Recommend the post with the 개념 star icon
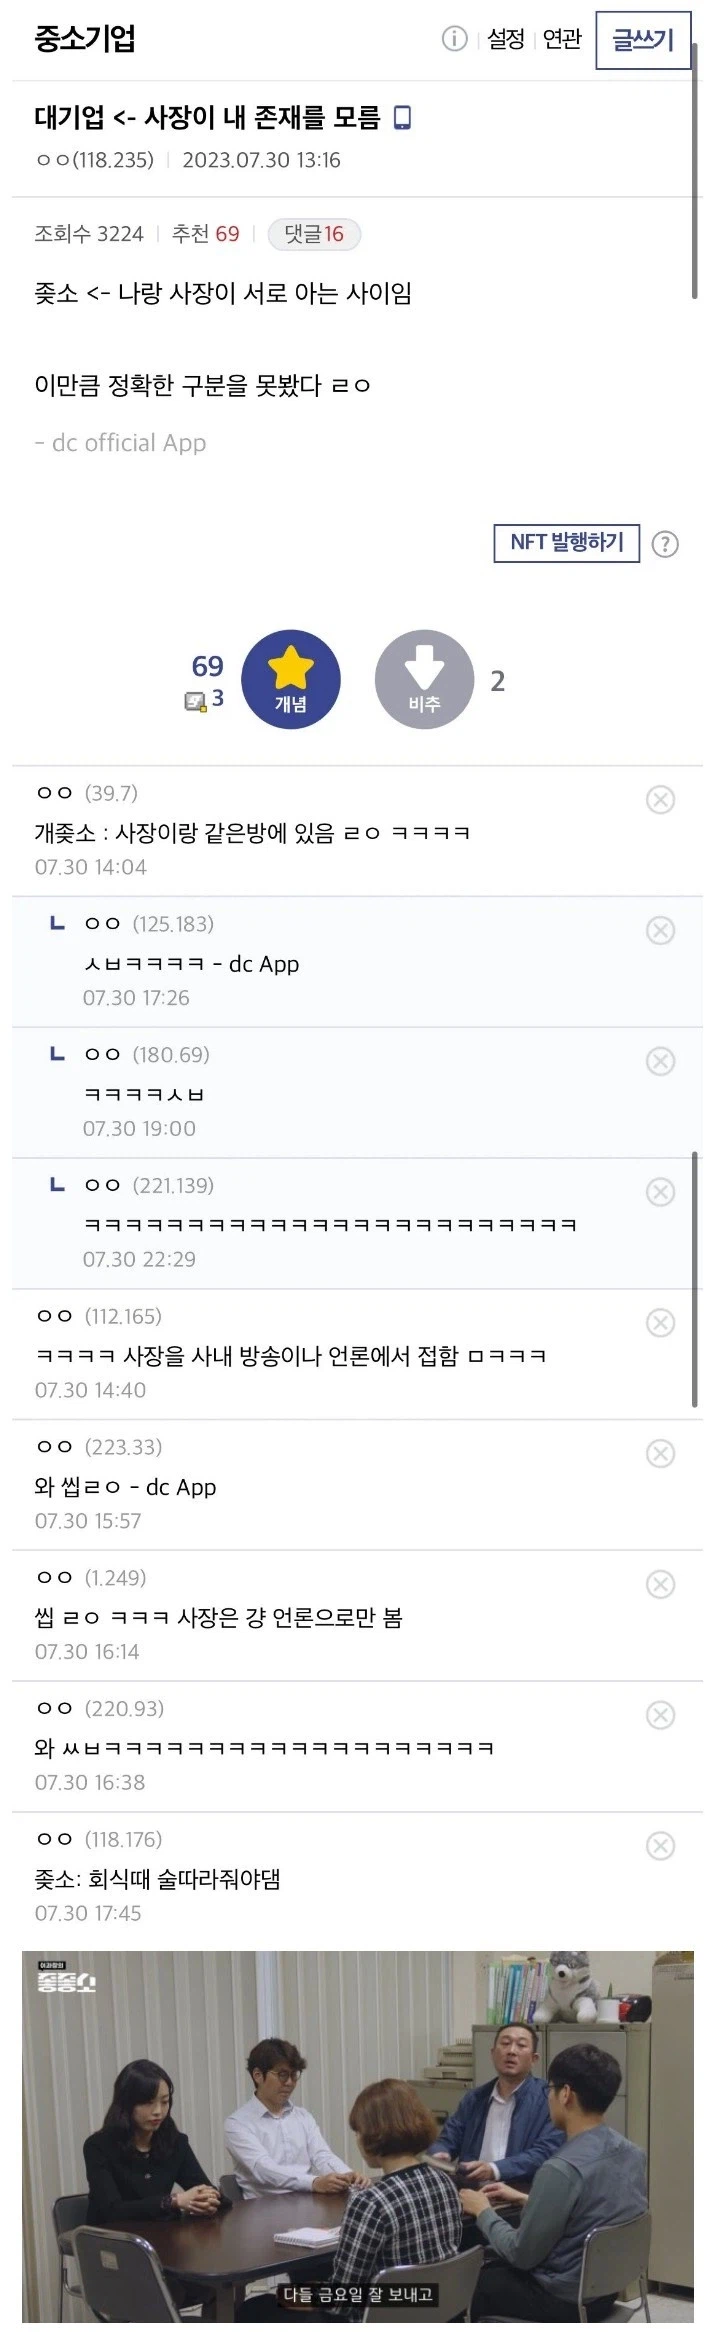Screen dimensions: 717x2332 click(x=290, y=678)
